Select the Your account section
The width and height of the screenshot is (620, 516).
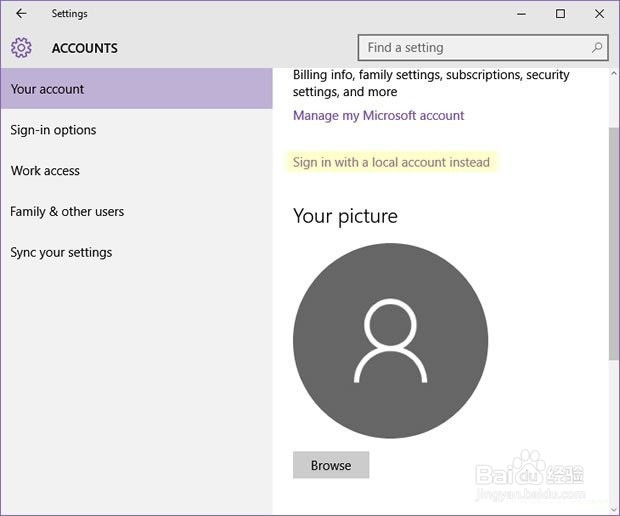(x=136, y=89)
